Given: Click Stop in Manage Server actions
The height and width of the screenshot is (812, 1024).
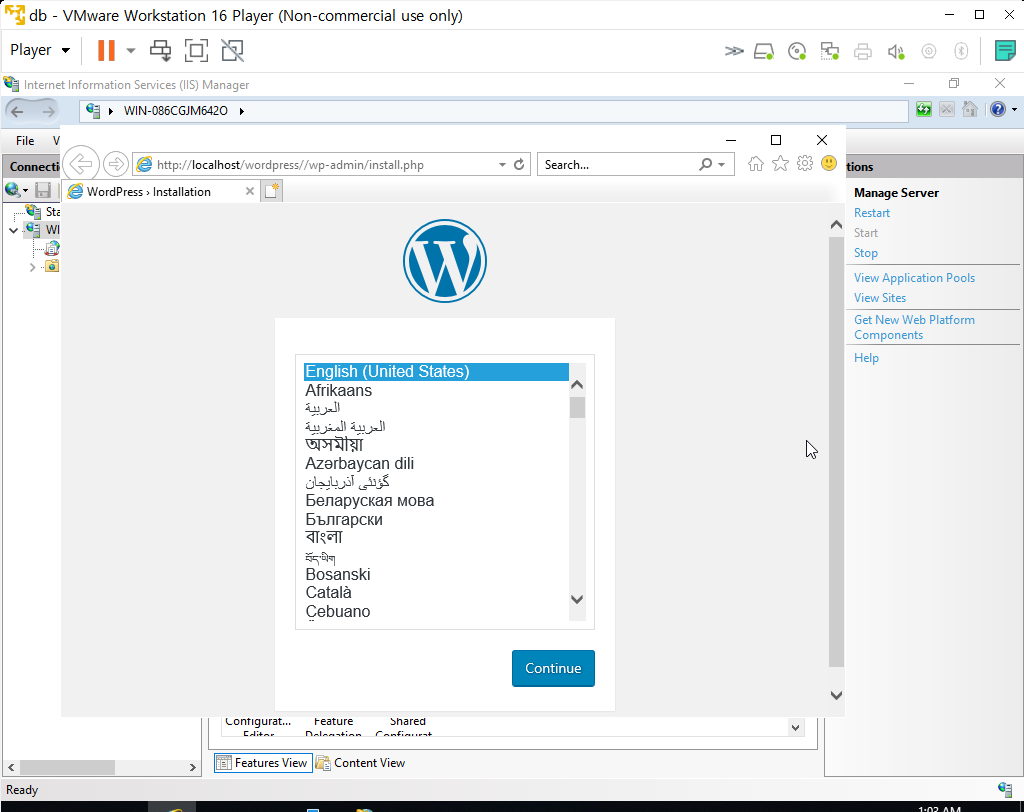Looking at the screenshot, I should (866, 253).
